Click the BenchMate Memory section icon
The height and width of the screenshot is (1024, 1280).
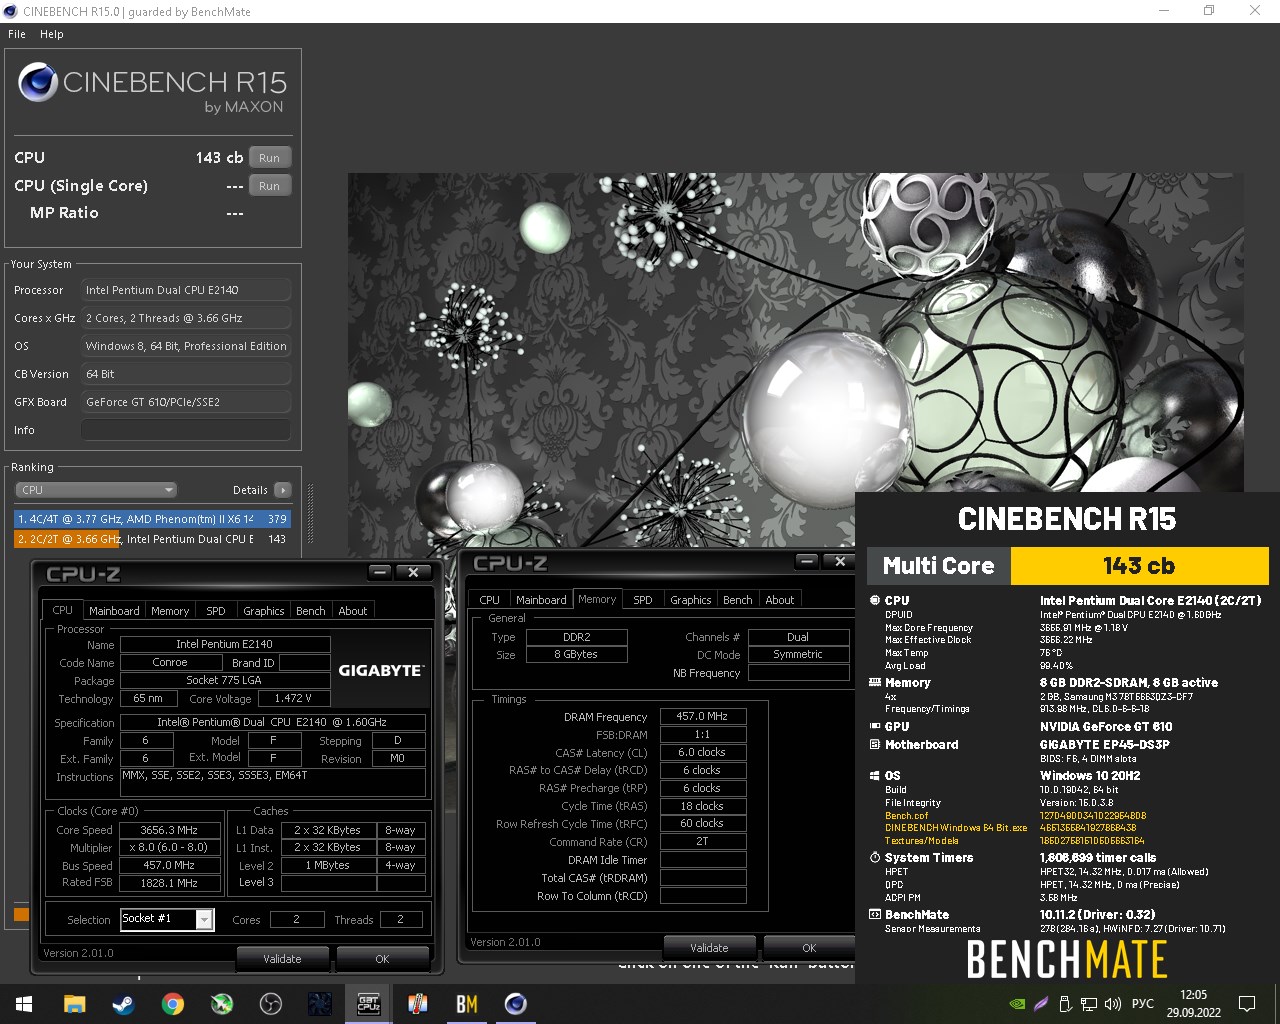point(875,683)
